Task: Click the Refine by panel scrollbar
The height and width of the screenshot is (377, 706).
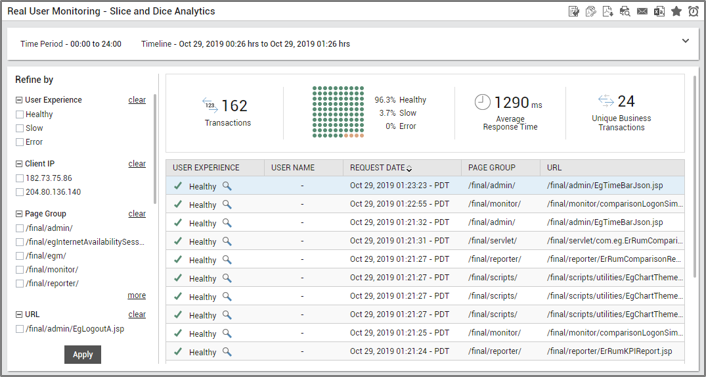Action: [155, 149]
